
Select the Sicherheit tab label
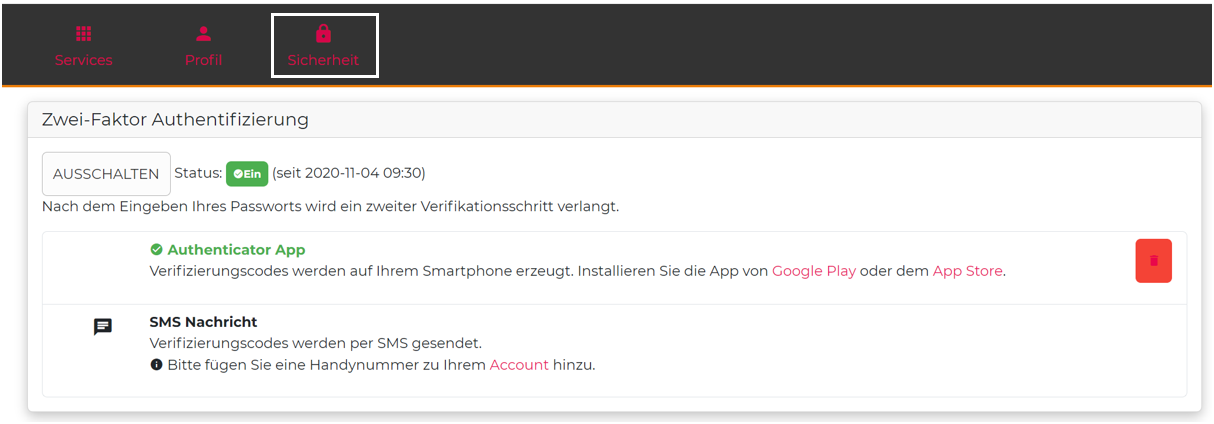click(x=323, y=60)
